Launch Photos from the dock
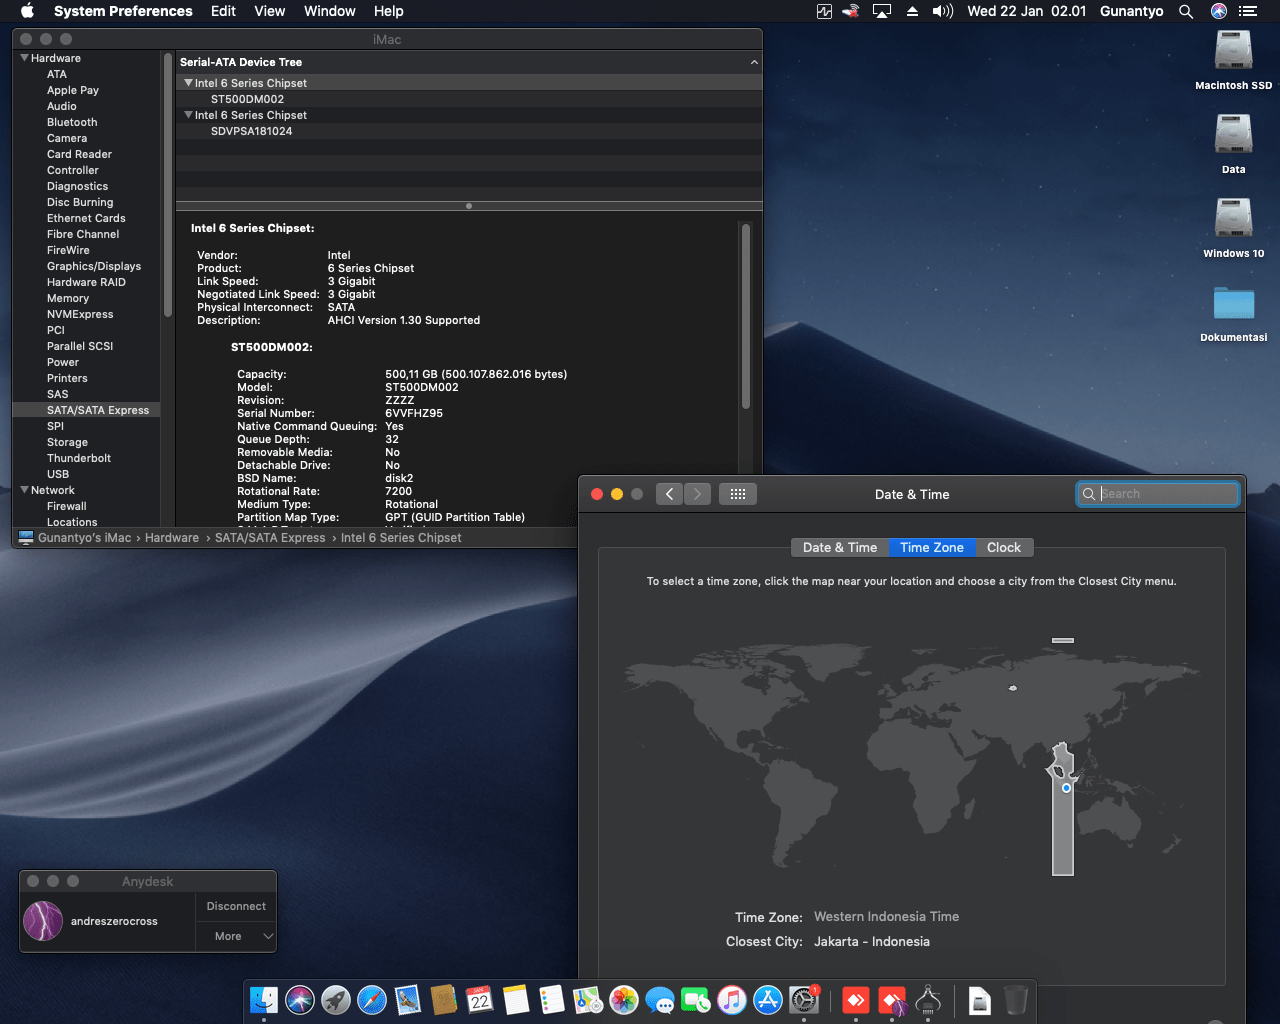 (x=624, y=1000)
